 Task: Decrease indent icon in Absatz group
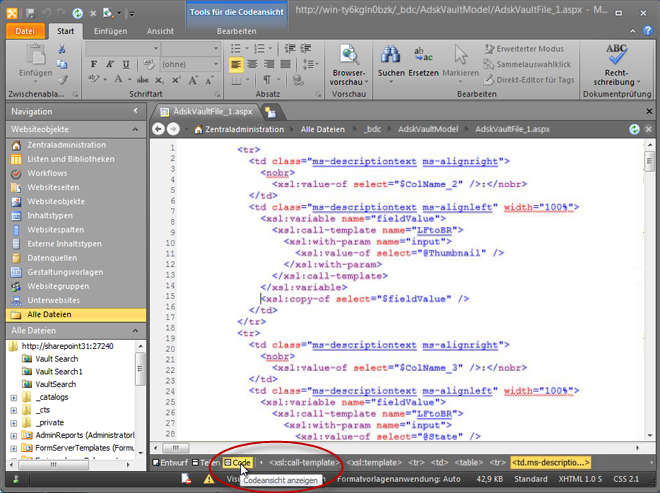coord(290,48)
